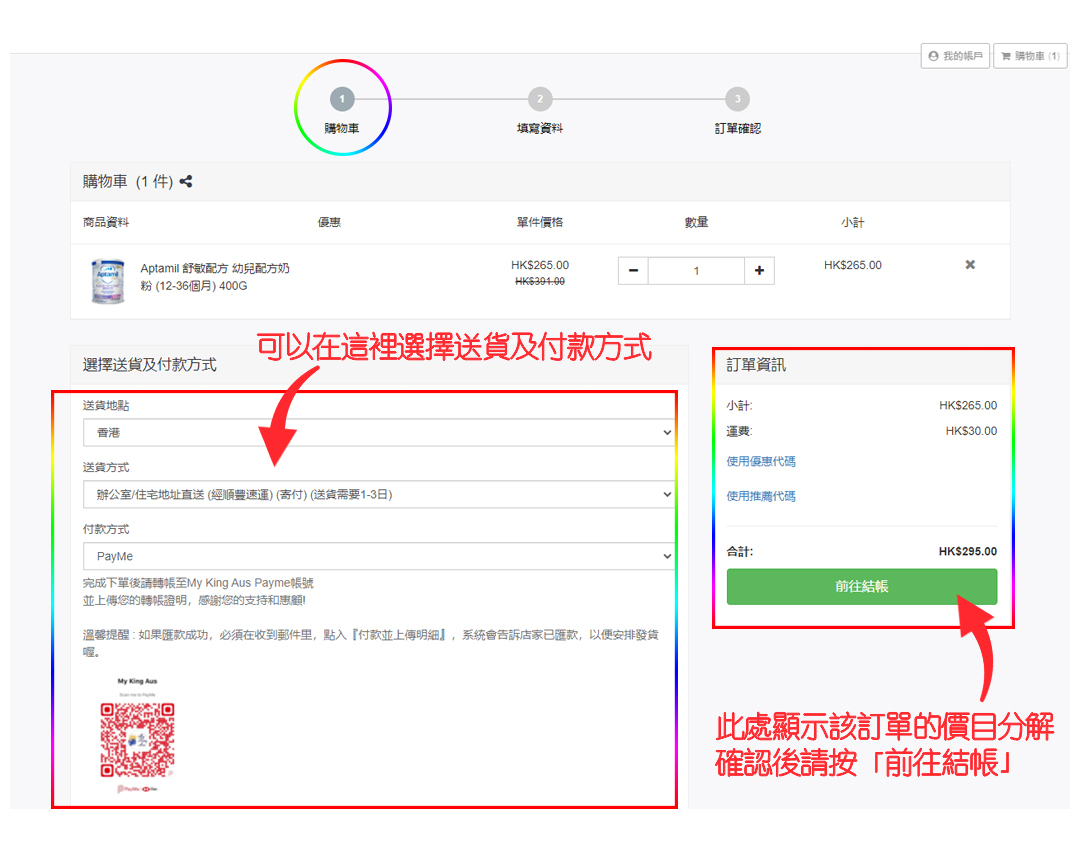This screenshot has width=1080, height=850.
Task: Click the Aptamil product thumbnail image
Action: [107, 280]
